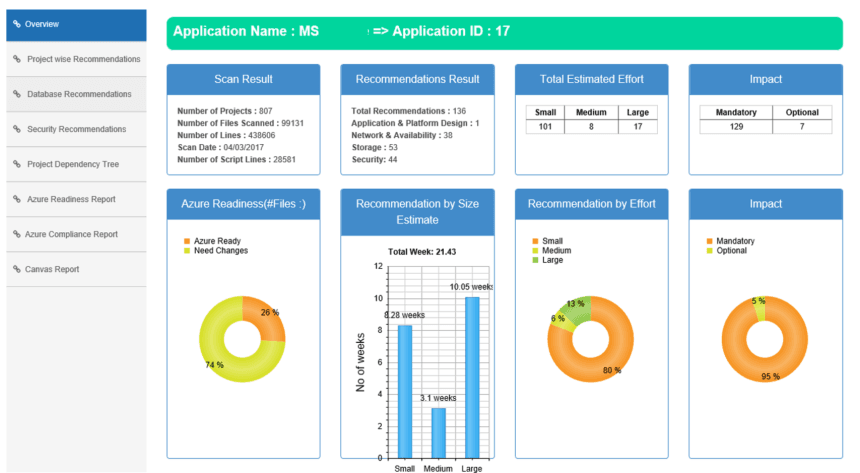Click the Mandatory impact value 129
860x473 pixels.
pyautogui.click(x=736, y=127)
